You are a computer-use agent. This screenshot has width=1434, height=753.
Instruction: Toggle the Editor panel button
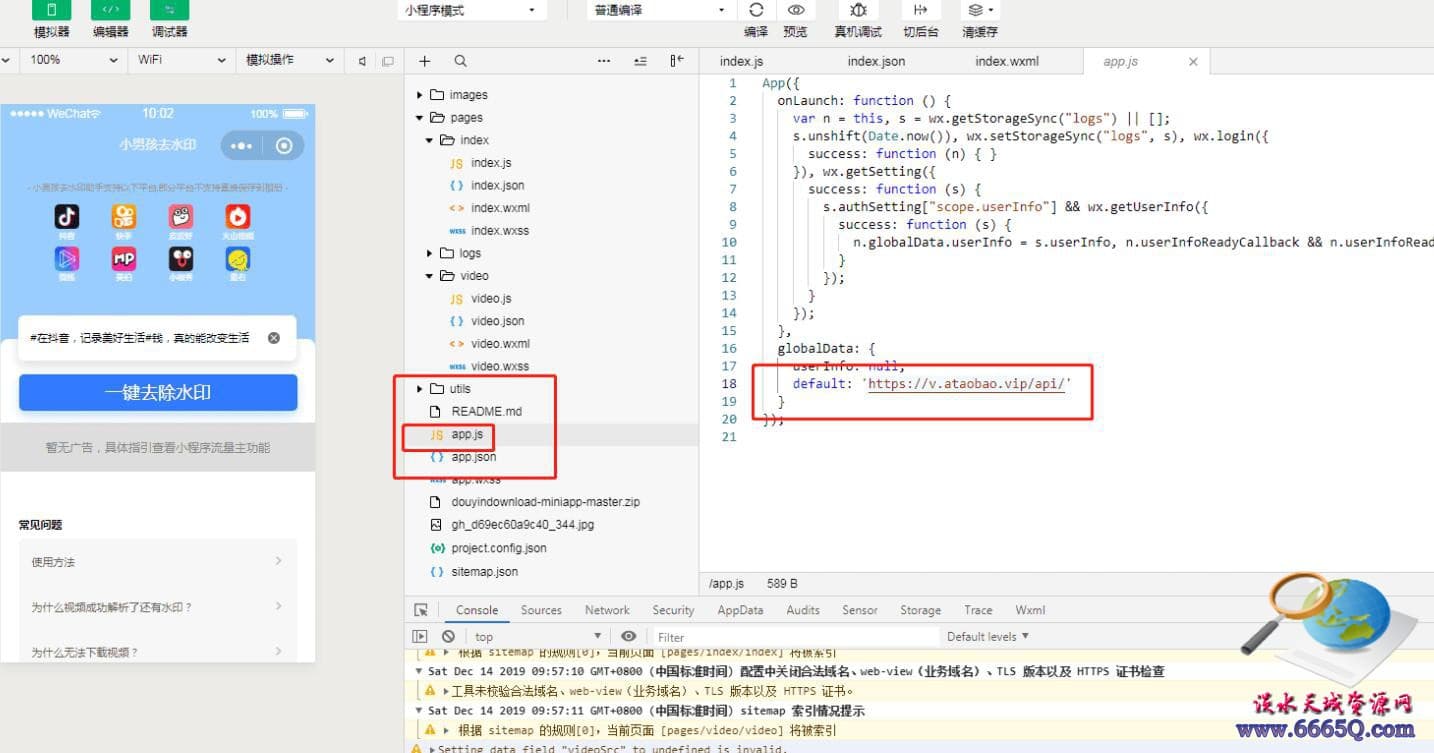point(110,10)
